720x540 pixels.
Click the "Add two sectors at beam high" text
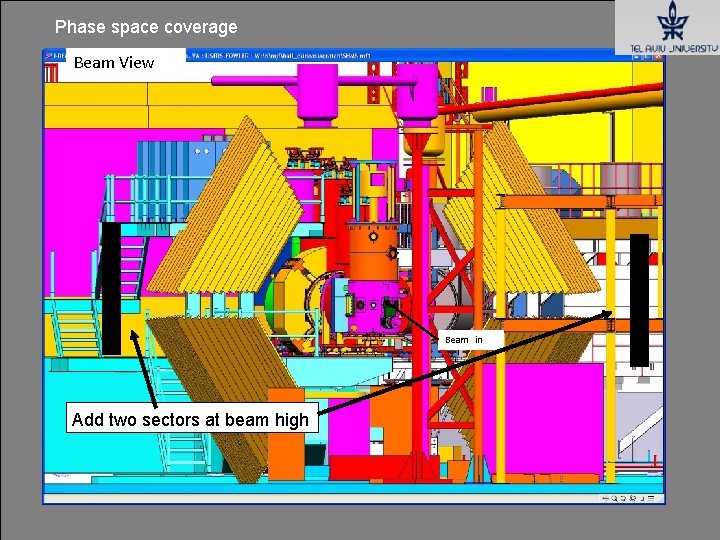[x=190, y=419]
